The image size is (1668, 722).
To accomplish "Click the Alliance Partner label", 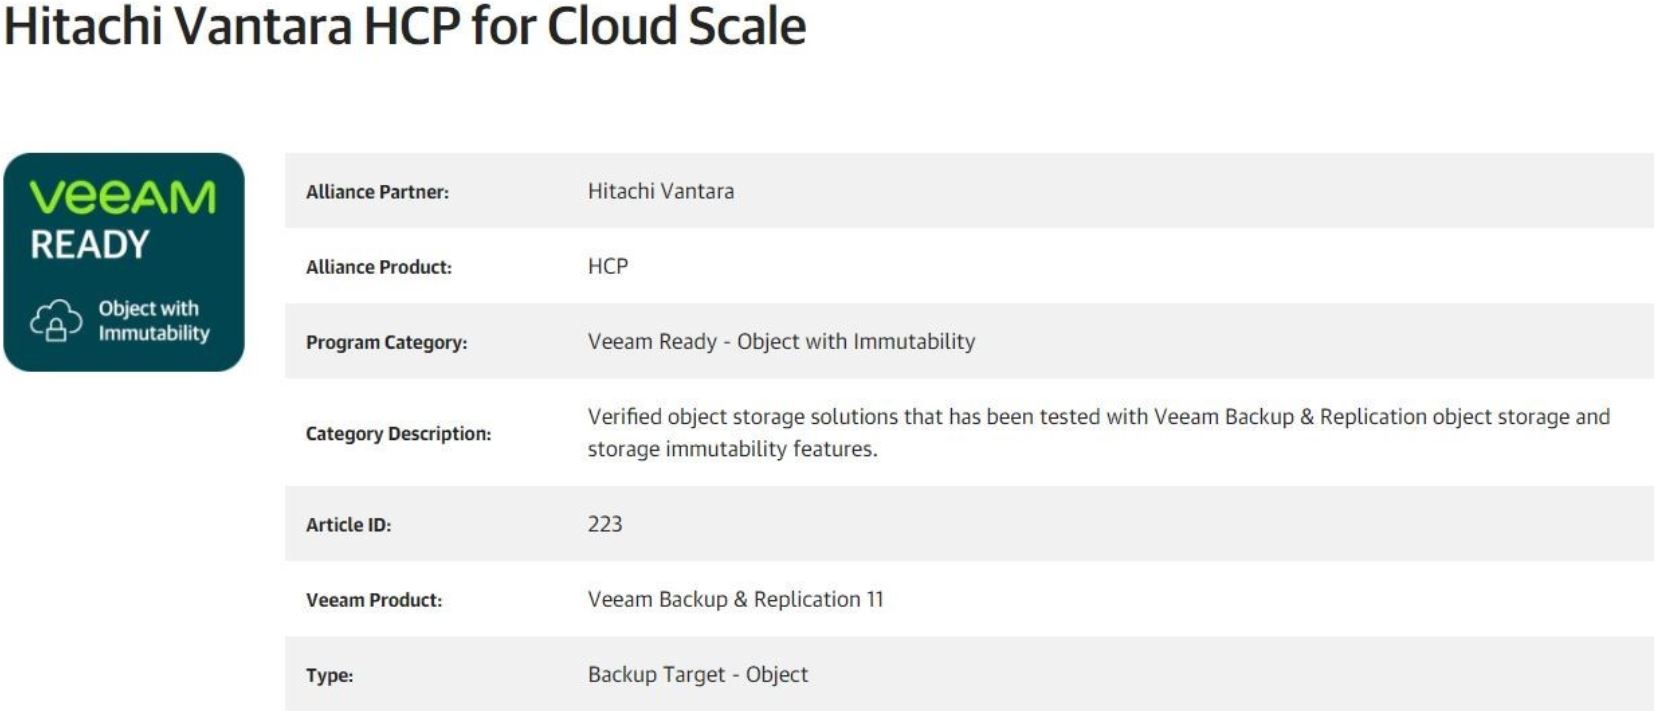I will [x=377, y=192].
